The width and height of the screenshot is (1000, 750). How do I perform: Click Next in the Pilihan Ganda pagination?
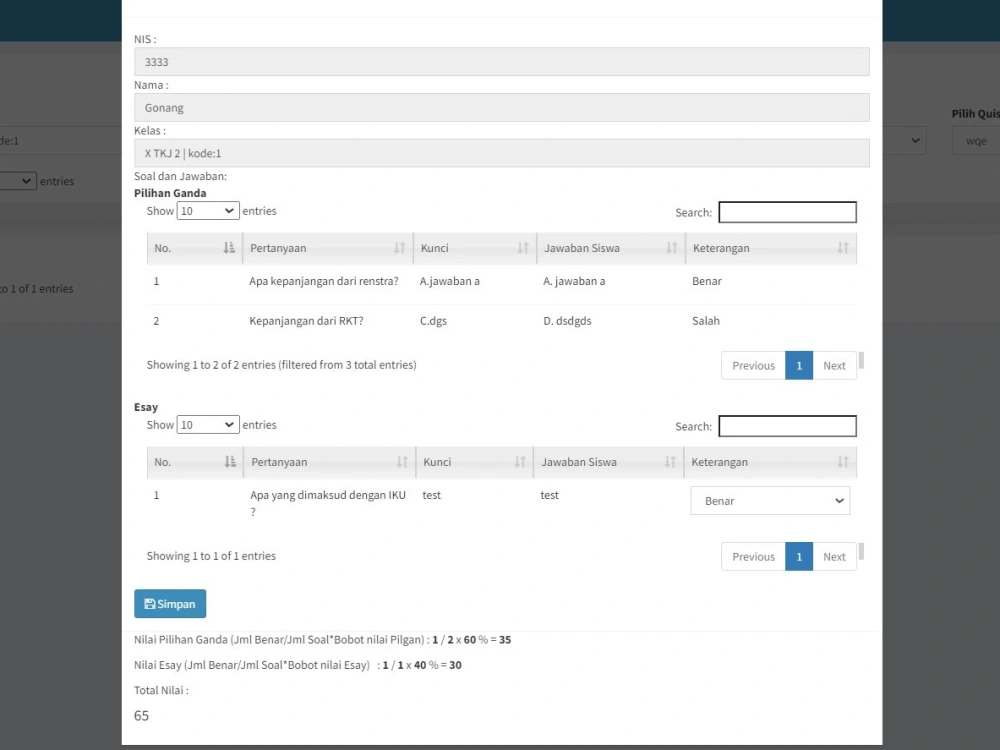(834, 365)
